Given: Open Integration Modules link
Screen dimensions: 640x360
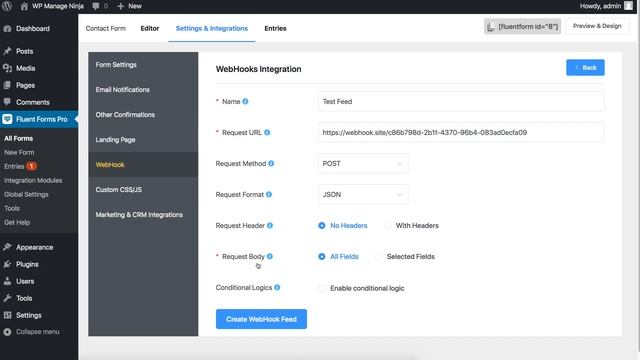Looking at the screenshot, I should tap(33, 180).
